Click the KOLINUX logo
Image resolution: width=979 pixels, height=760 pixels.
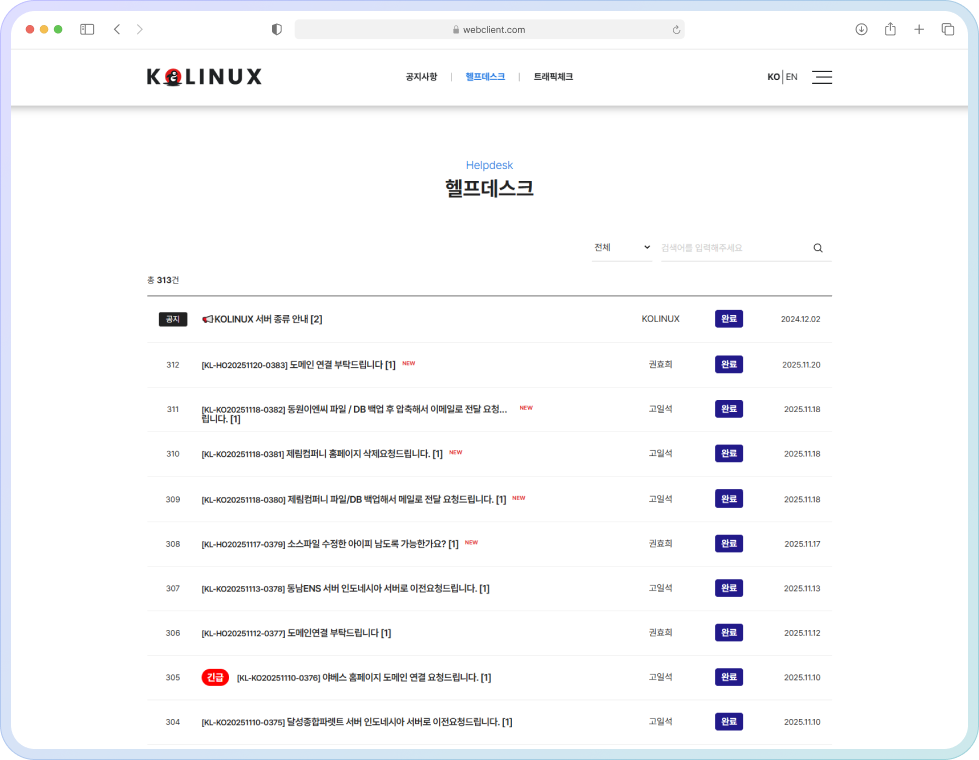coord(204,77)
